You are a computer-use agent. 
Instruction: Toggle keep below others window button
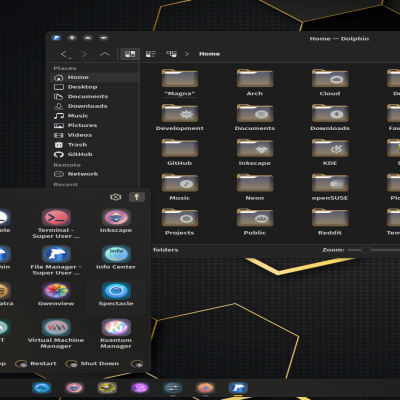[104, 38]
